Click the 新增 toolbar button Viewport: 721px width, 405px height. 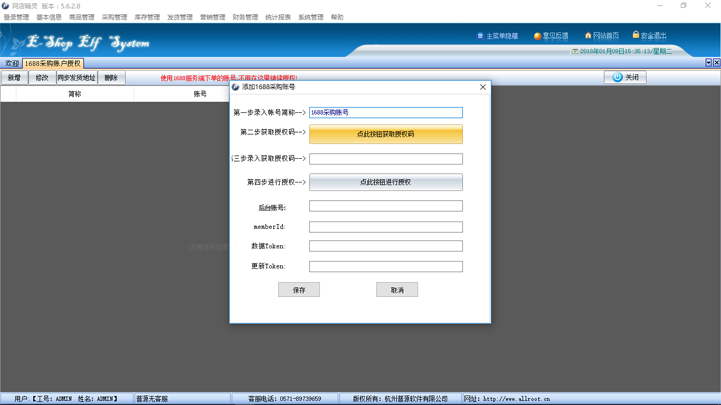[14, 78]
